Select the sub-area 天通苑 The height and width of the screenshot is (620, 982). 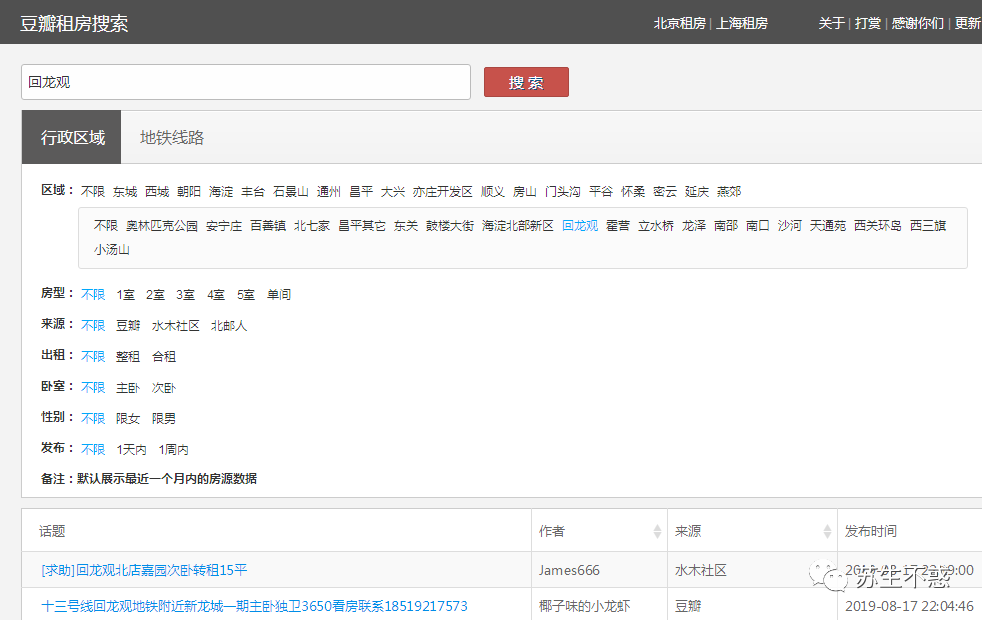click(828, 225)
